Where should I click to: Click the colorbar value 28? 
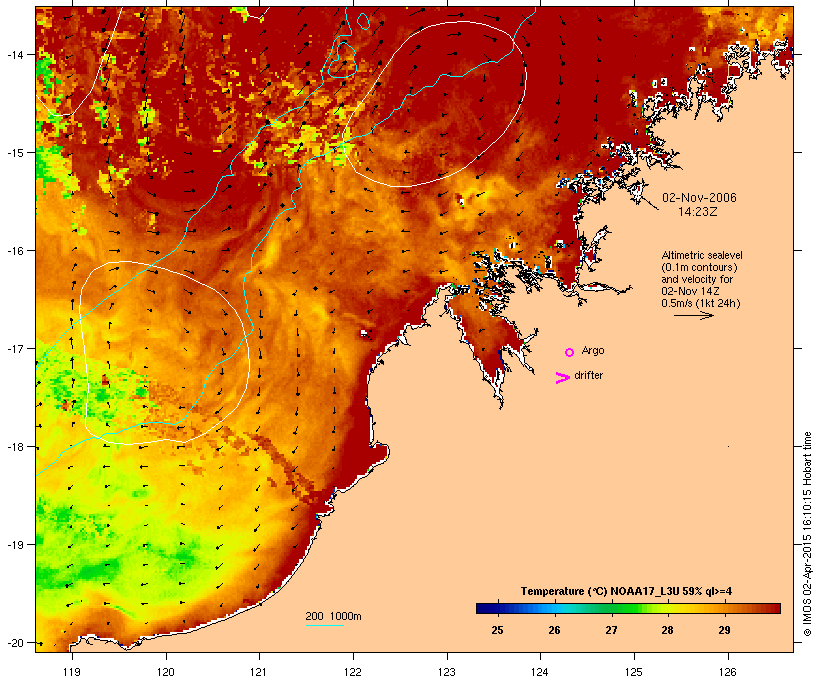[x=667, y=630]
